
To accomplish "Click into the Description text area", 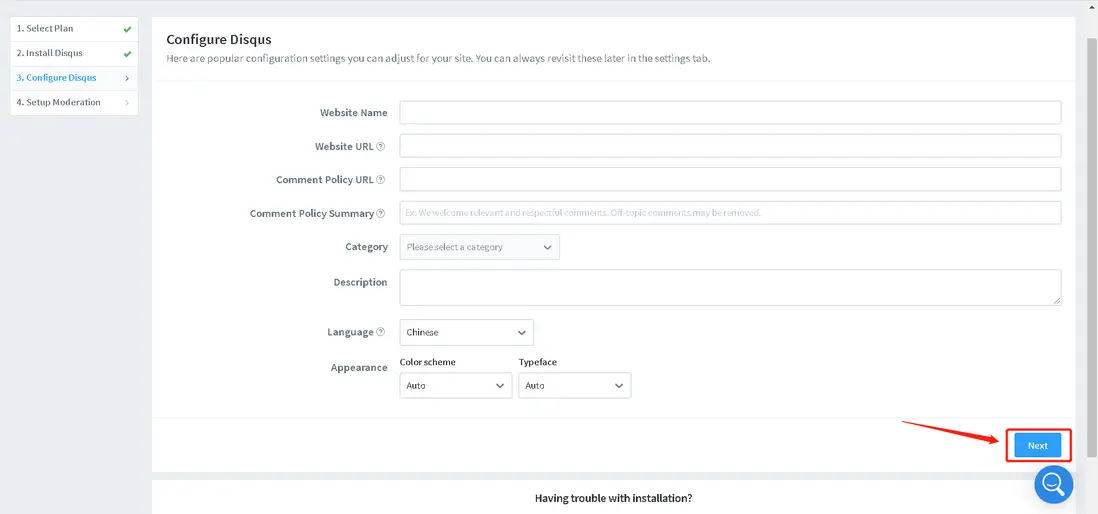I will click(x=730, y=287).
